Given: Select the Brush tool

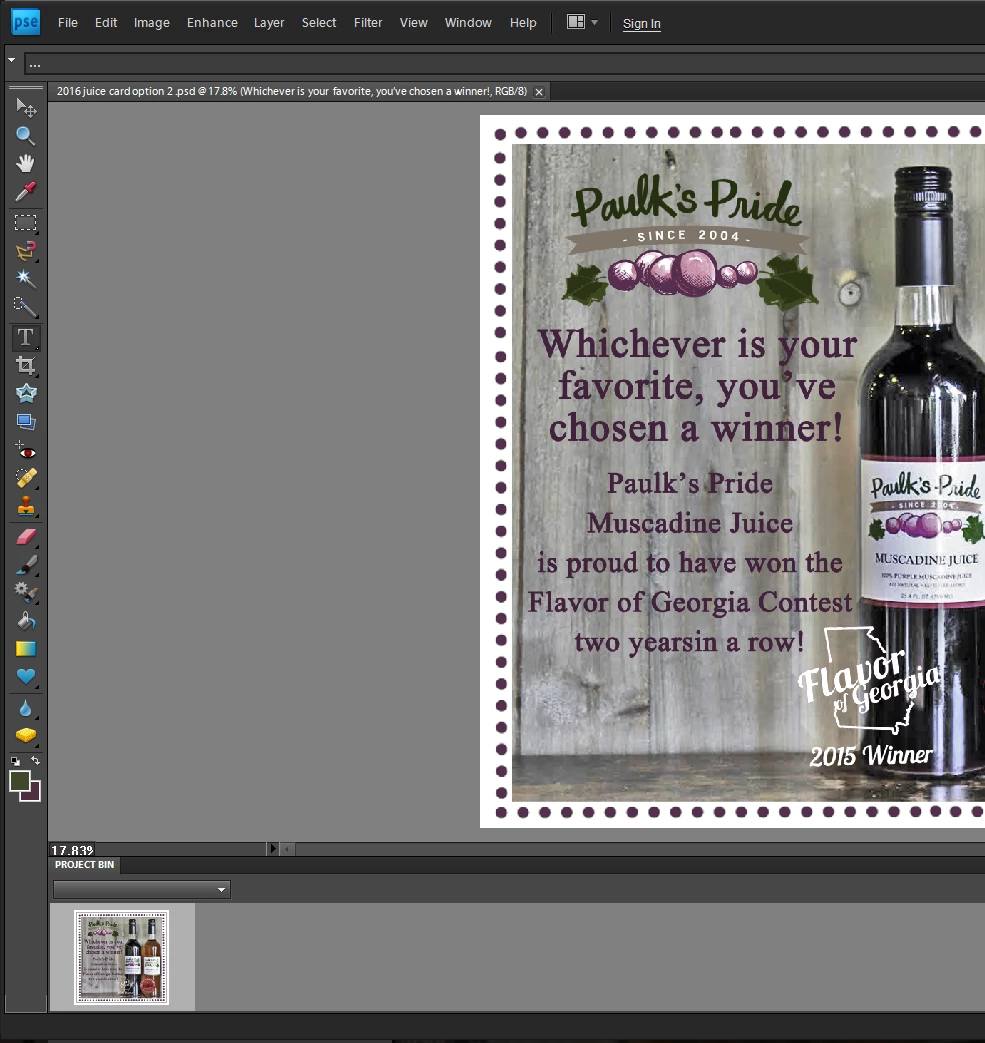Looking at the screenshot, I should (x=25, y=565).
